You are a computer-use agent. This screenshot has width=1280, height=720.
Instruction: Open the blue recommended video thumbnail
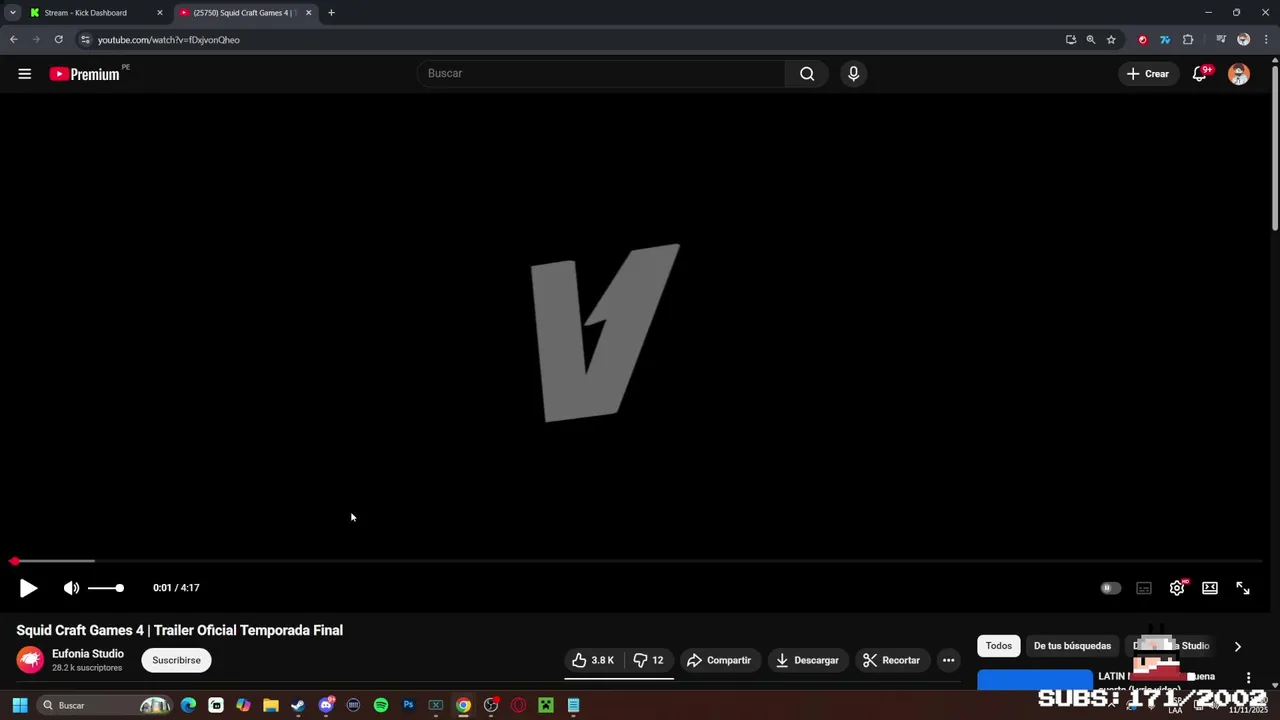click(x=1035, y=679)
